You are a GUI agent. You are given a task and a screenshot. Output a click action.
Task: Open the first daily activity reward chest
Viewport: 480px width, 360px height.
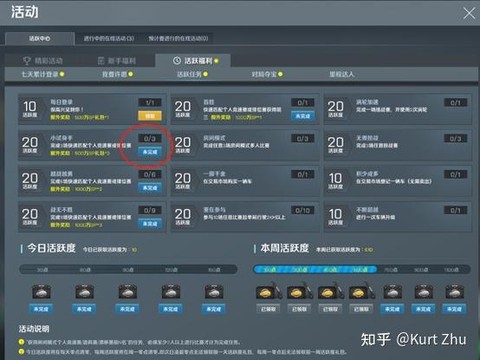pyautogui.click(x=41, y=292)
